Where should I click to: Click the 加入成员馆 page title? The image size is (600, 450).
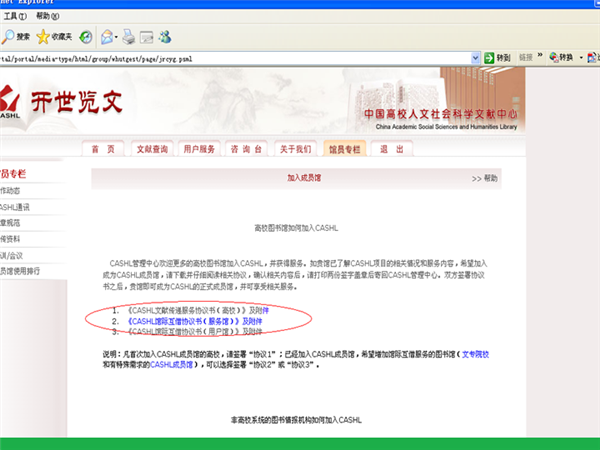coord(304,178)
